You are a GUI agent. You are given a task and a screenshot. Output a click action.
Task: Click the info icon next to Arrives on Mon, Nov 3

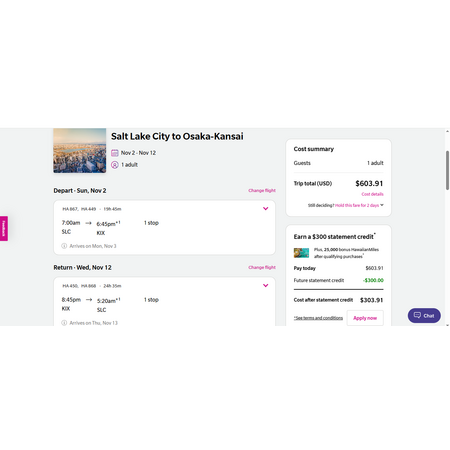pos(64,246)
